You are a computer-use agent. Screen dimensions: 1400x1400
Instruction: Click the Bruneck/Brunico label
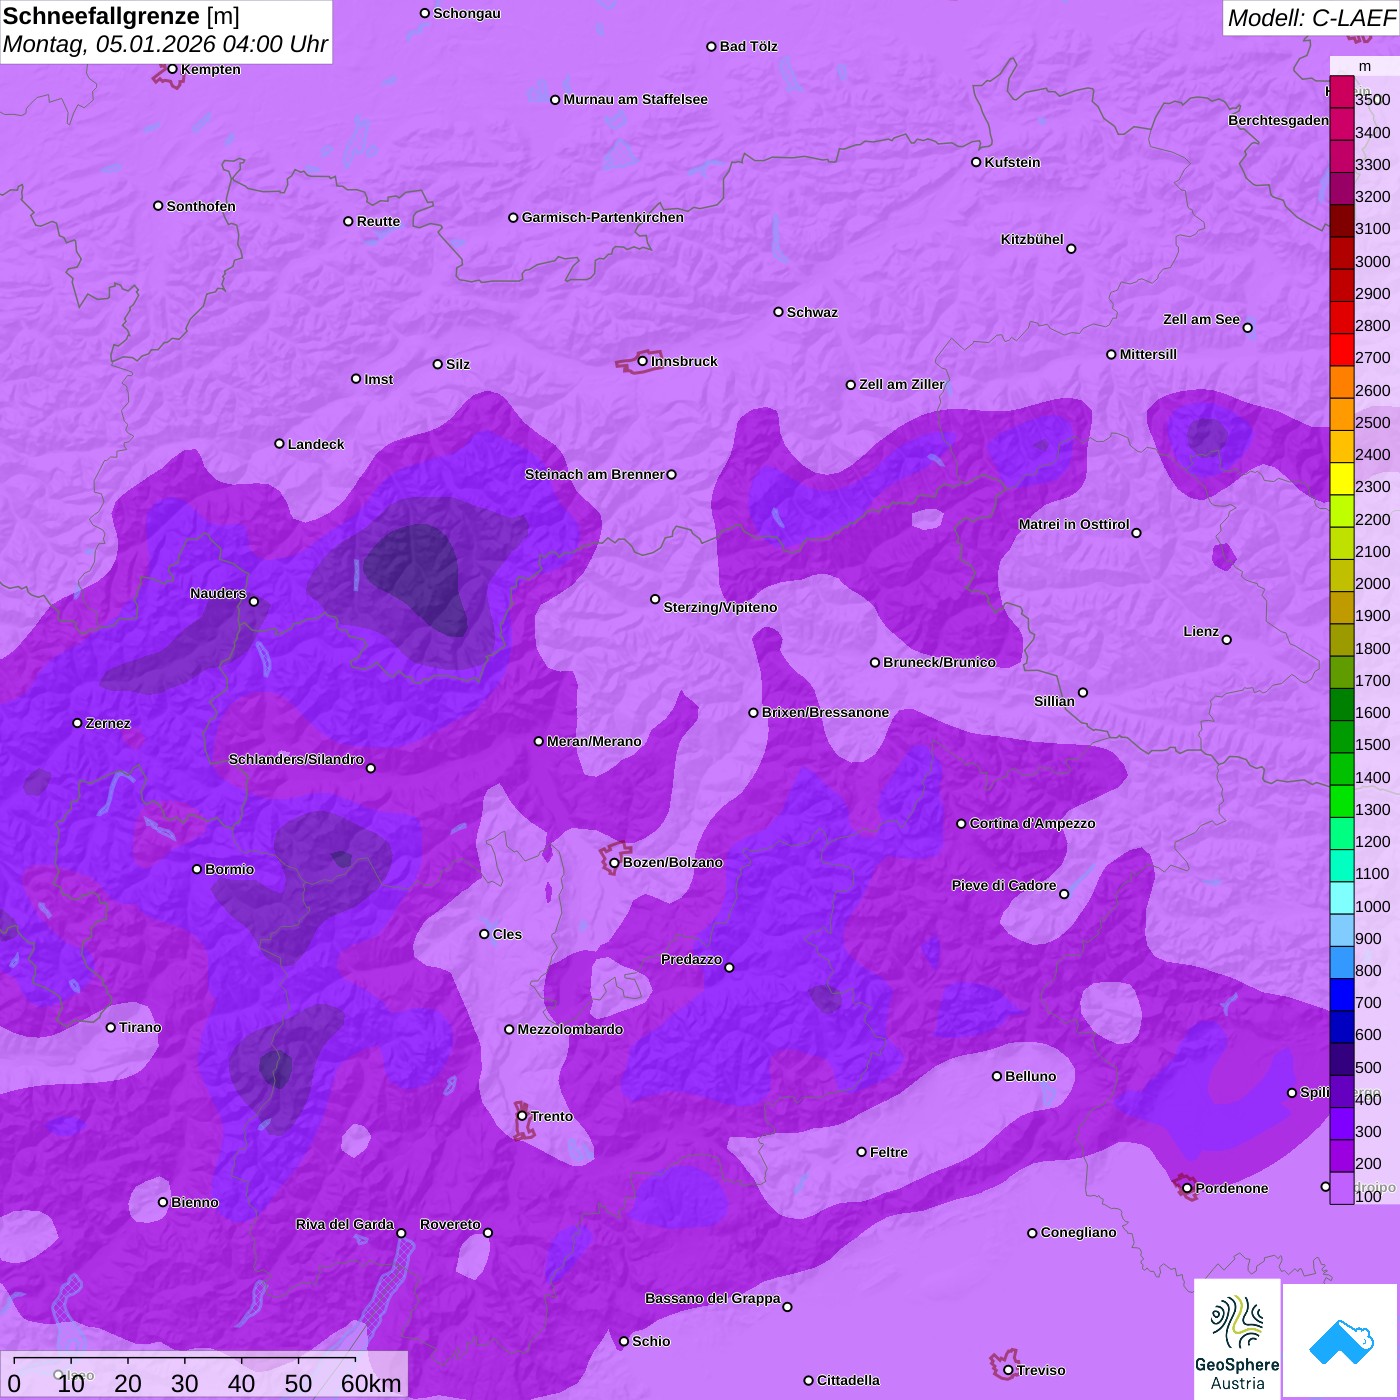[939, 662]
